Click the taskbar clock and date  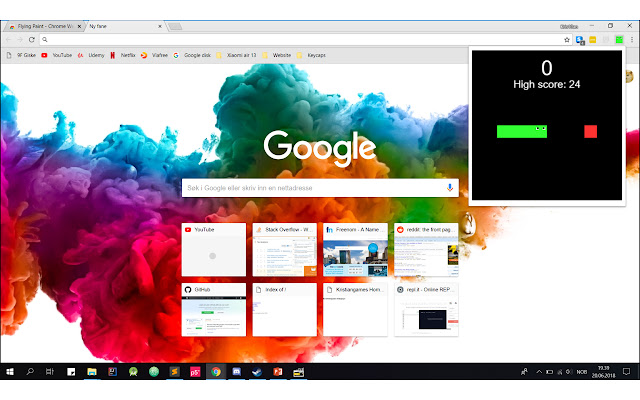click(x=603, y=371)
